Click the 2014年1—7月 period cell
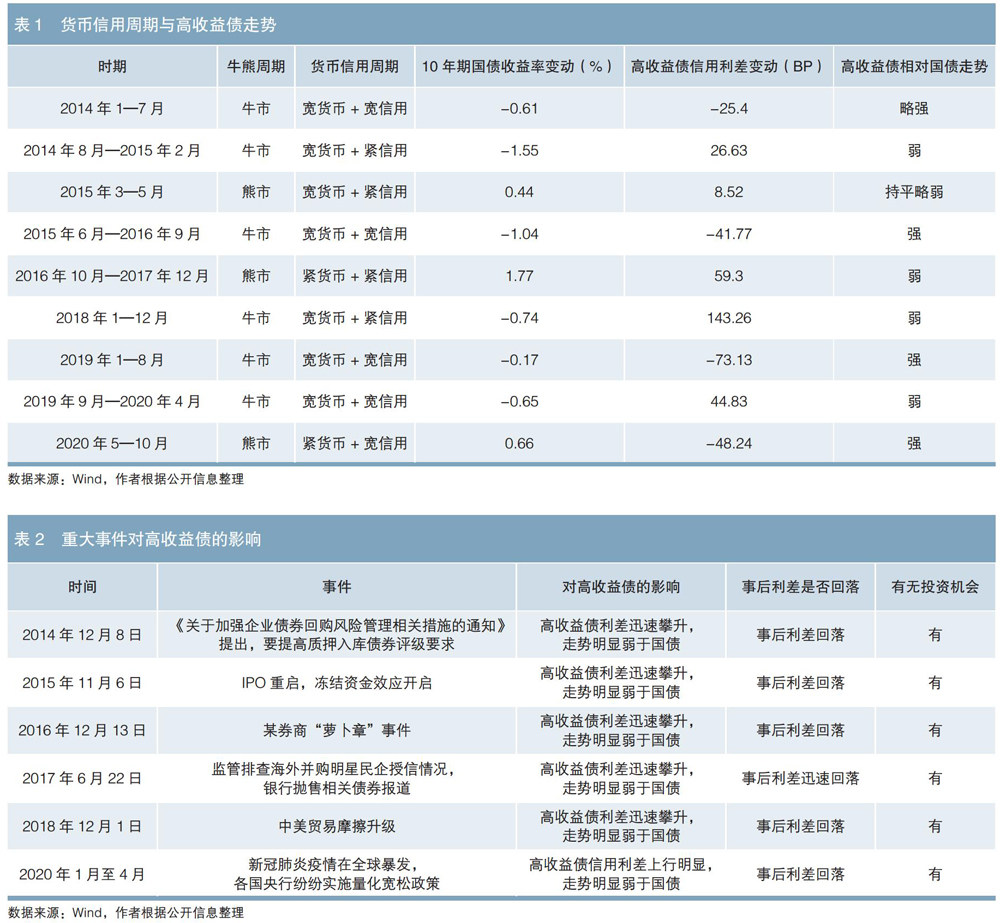This screenshot has height=923, width=1000. tap(112, 109)
